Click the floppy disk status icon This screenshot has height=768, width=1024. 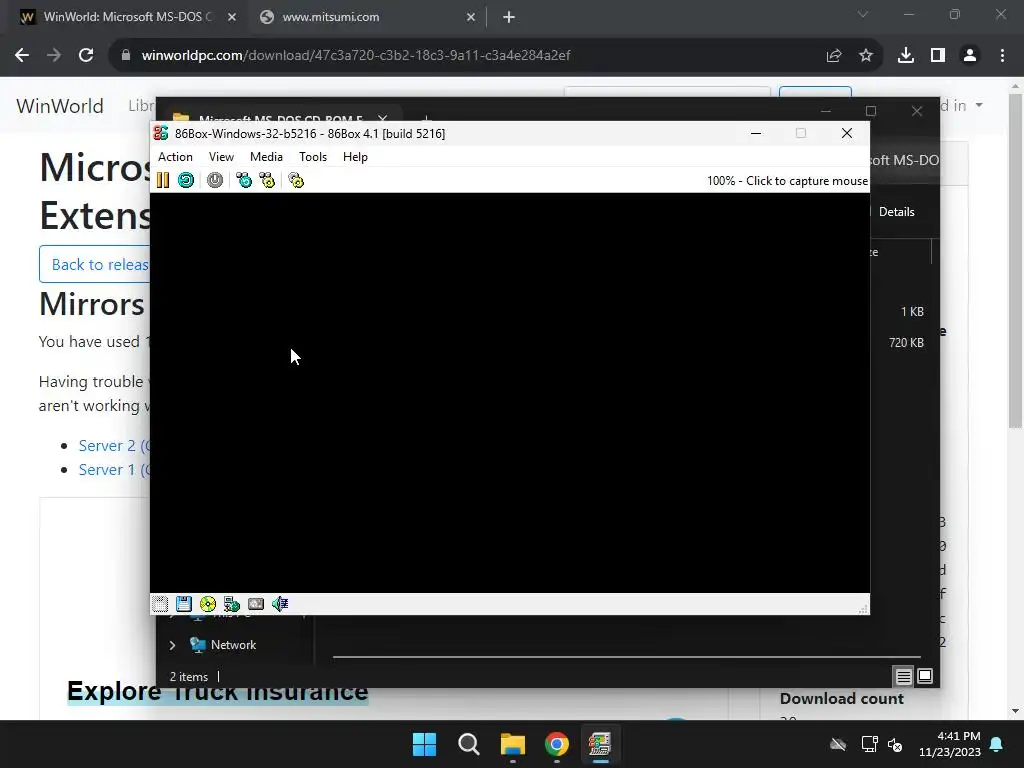click(x=184, y=604)
